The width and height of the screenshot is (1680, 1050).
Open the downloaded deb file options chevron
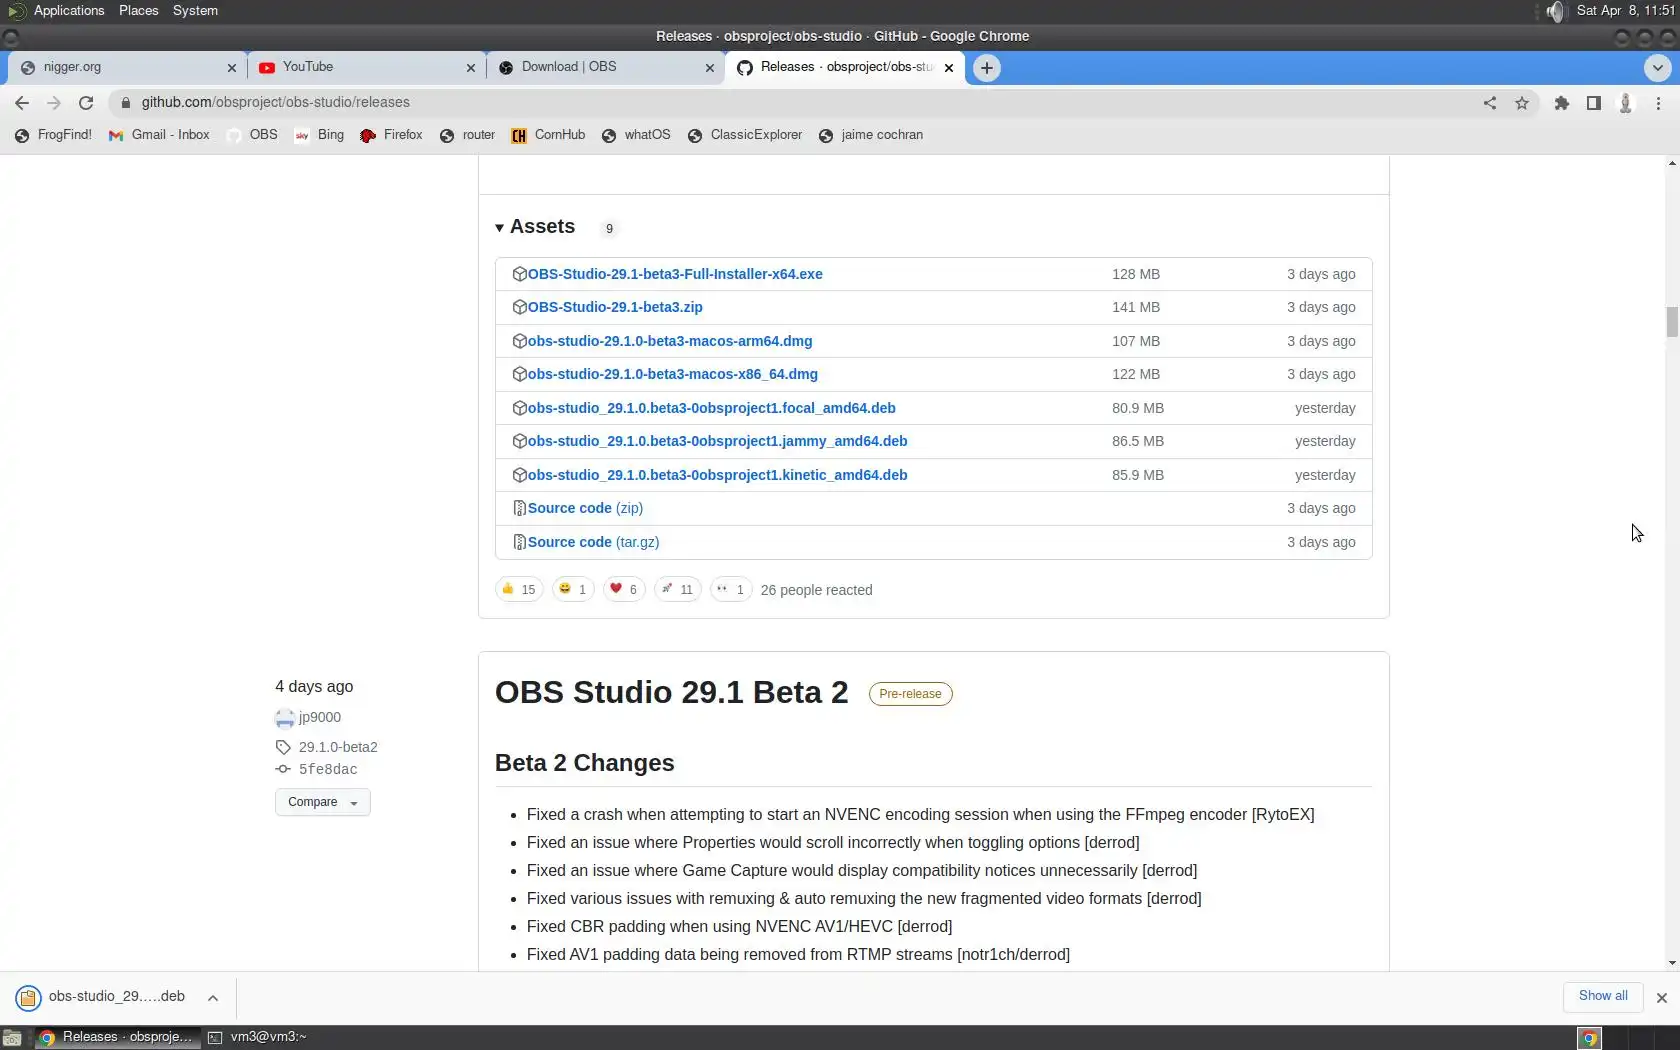pyautogui.click(x=213, y=998)
